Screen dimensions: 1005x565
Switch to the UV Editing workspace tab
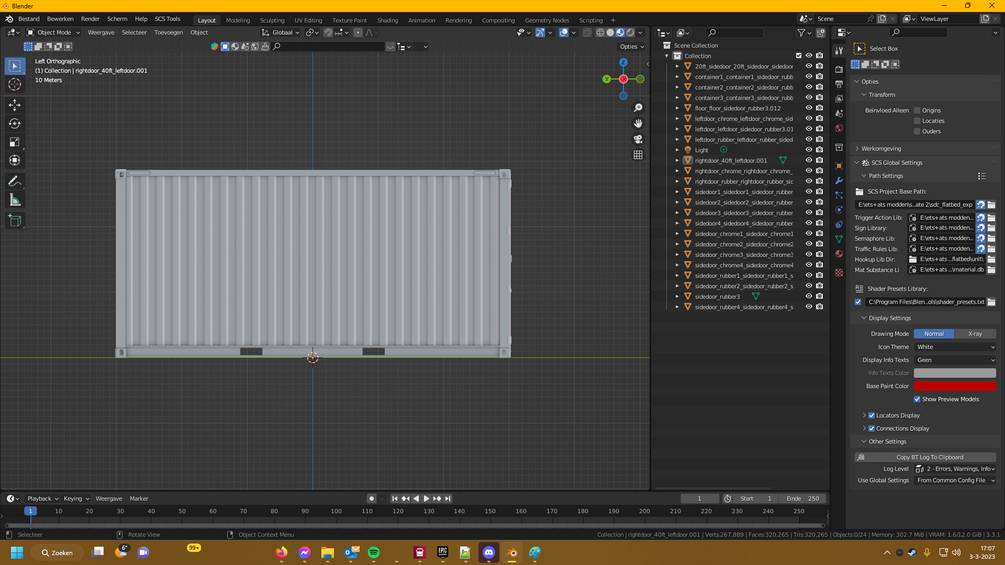[x=308, y=20]
